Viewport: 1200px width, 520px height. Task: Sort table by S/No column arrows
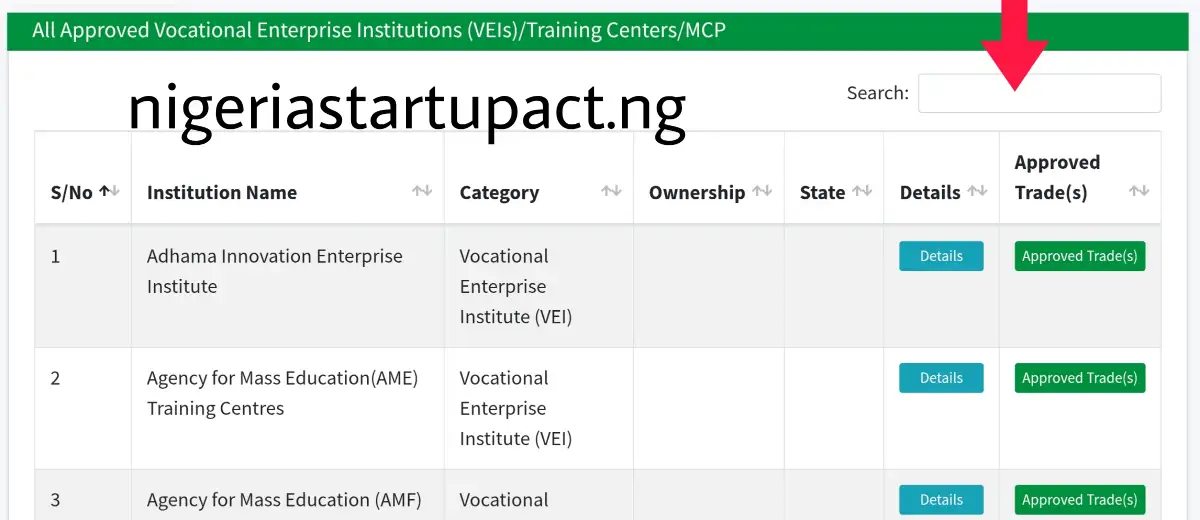(x=109, y=191)
